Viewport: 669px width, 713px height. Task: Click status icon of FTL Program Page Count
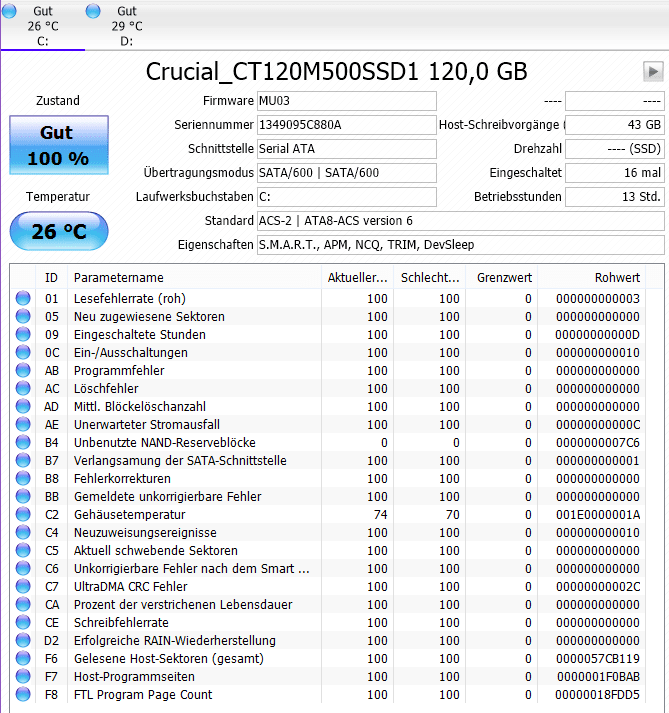click(x=23, y=694)
